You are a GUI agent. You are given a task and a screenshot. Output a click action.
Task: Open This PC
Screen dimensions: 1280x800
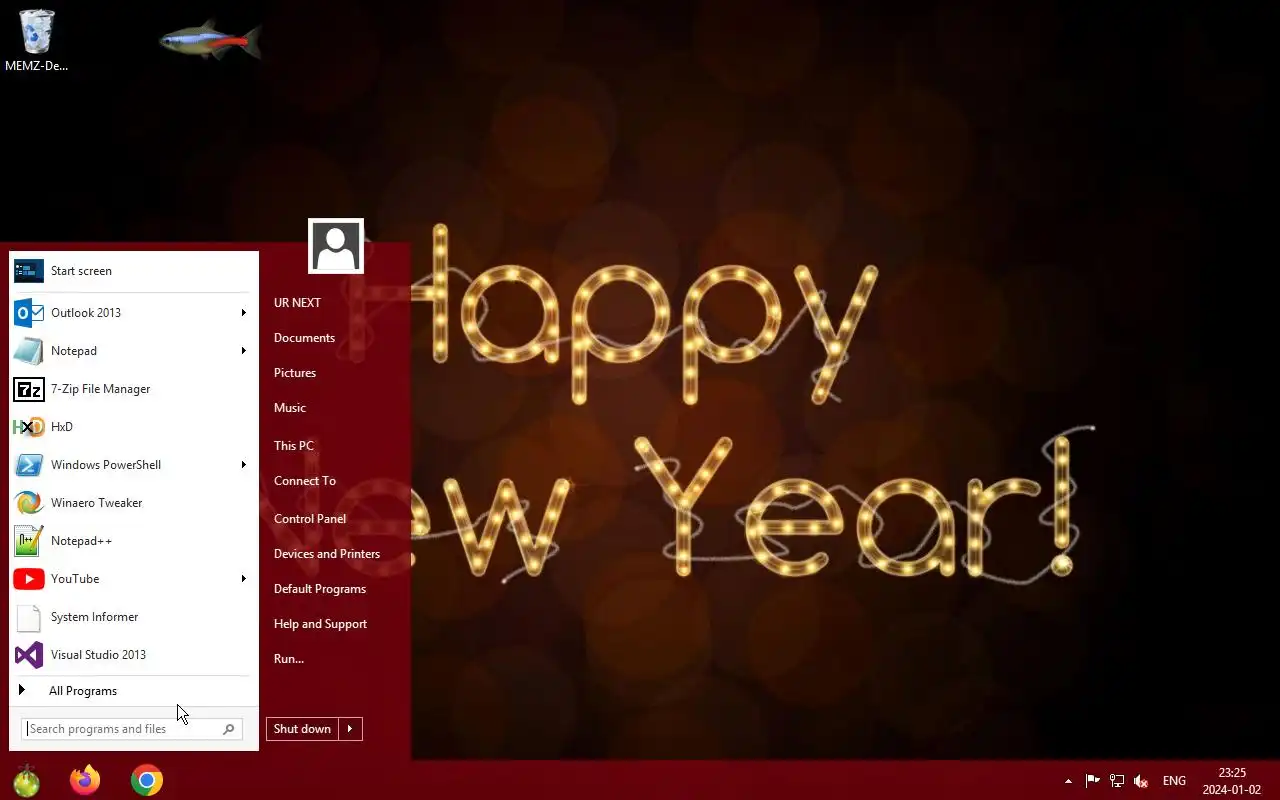(294, 446)
